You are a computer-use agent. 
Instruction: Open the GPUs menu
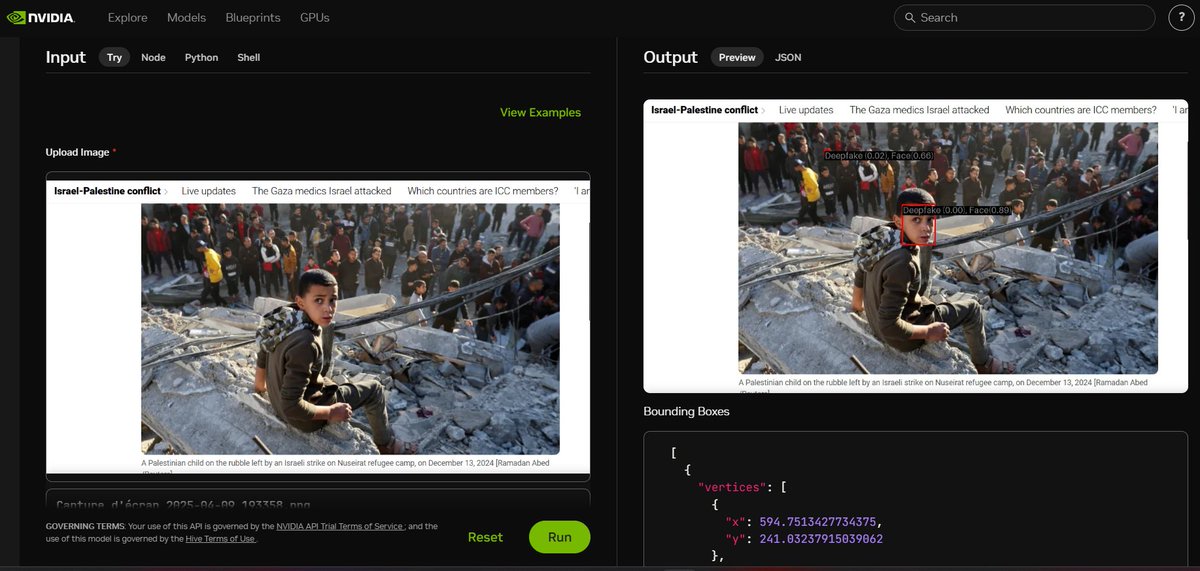pyautogui.click(x=315, y=18)
